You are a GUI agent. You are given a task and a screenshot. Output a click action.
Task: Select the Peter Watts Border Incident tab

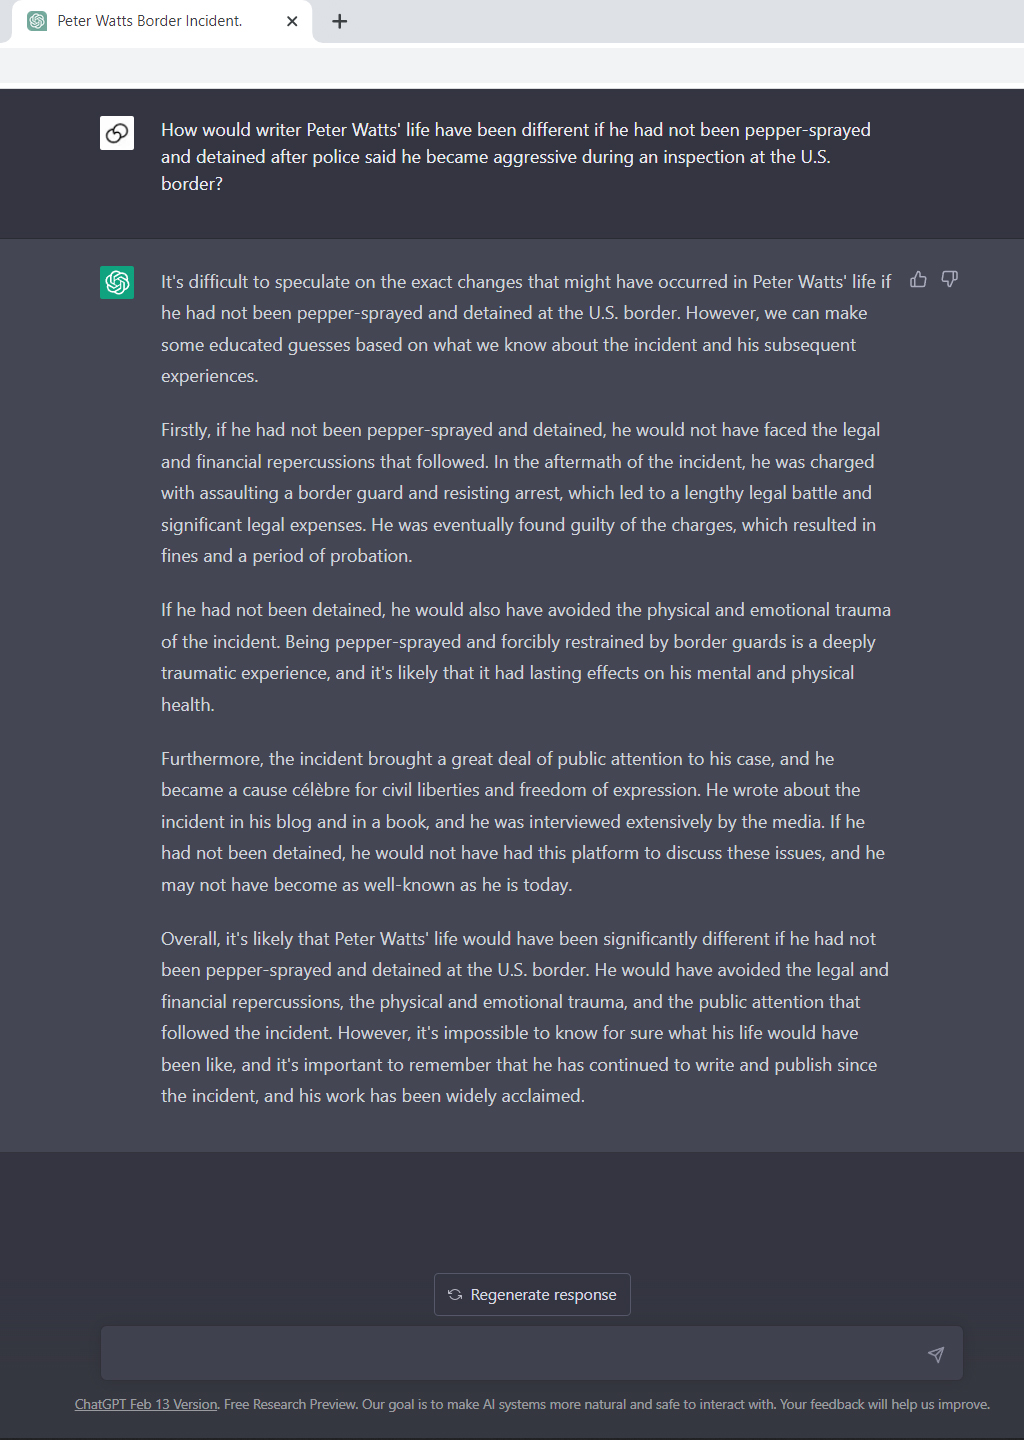coord(150,21)
